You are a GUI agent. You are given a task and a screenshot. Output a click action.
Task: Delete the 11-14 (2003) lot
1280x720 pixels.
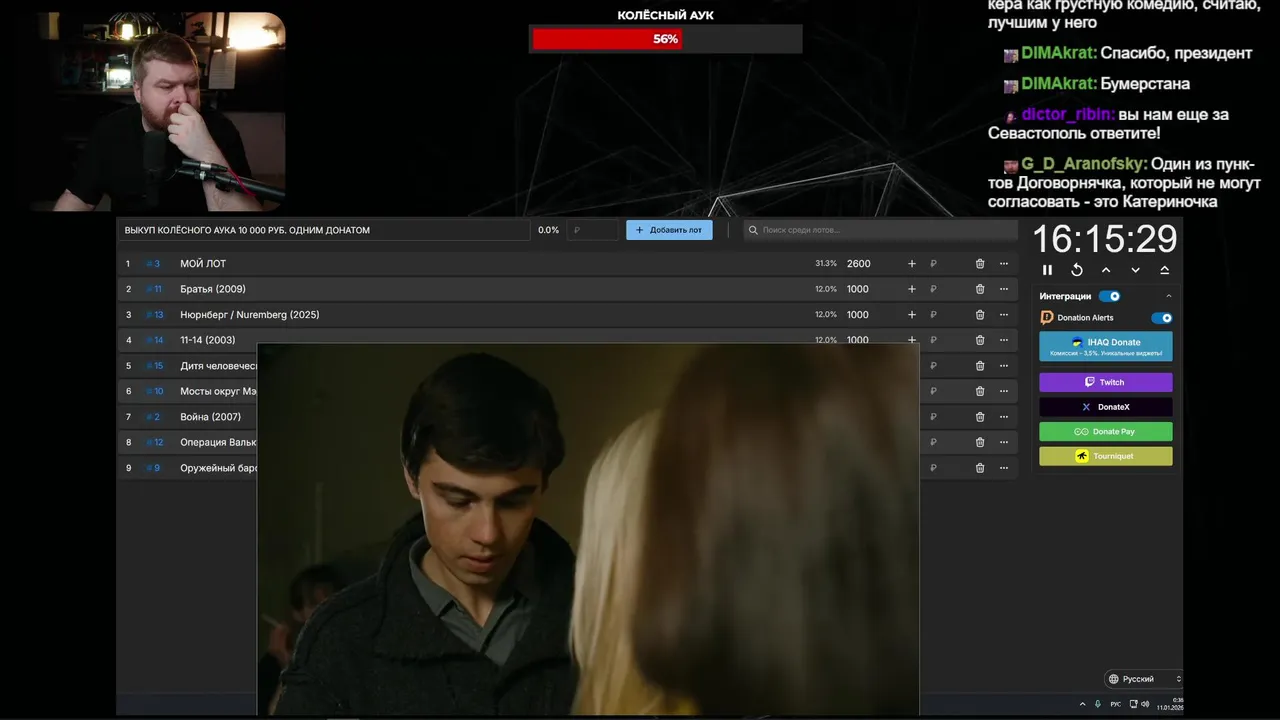(980, 340)
